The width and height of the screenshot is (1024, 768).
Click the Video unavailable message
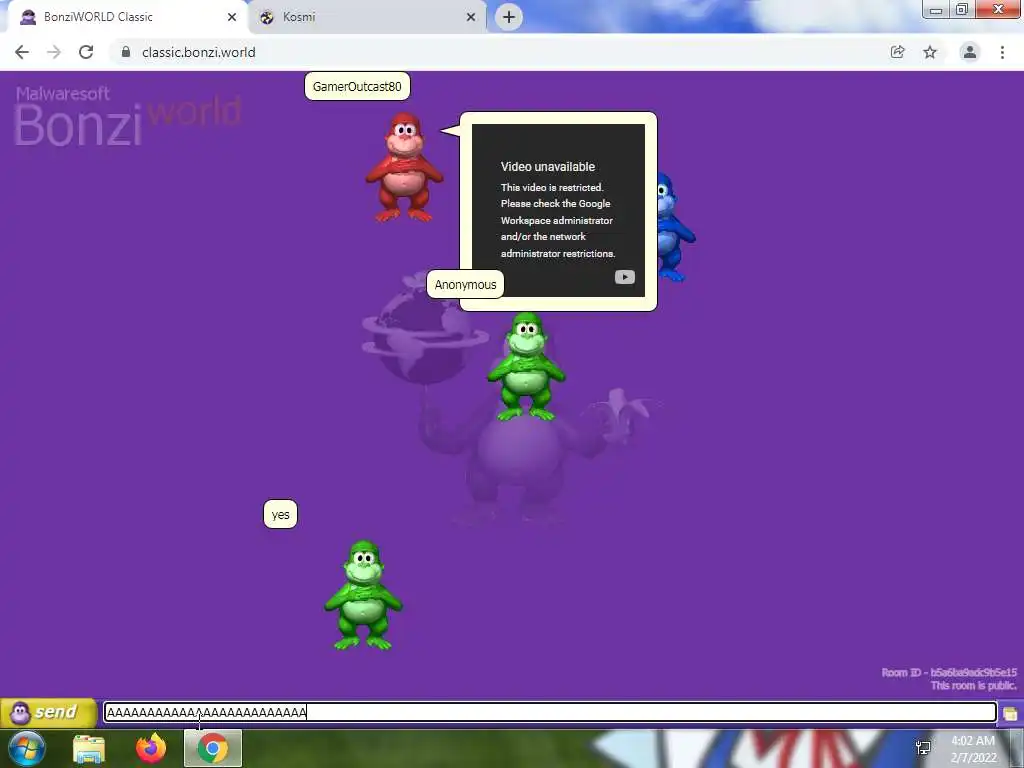[548, 167]
